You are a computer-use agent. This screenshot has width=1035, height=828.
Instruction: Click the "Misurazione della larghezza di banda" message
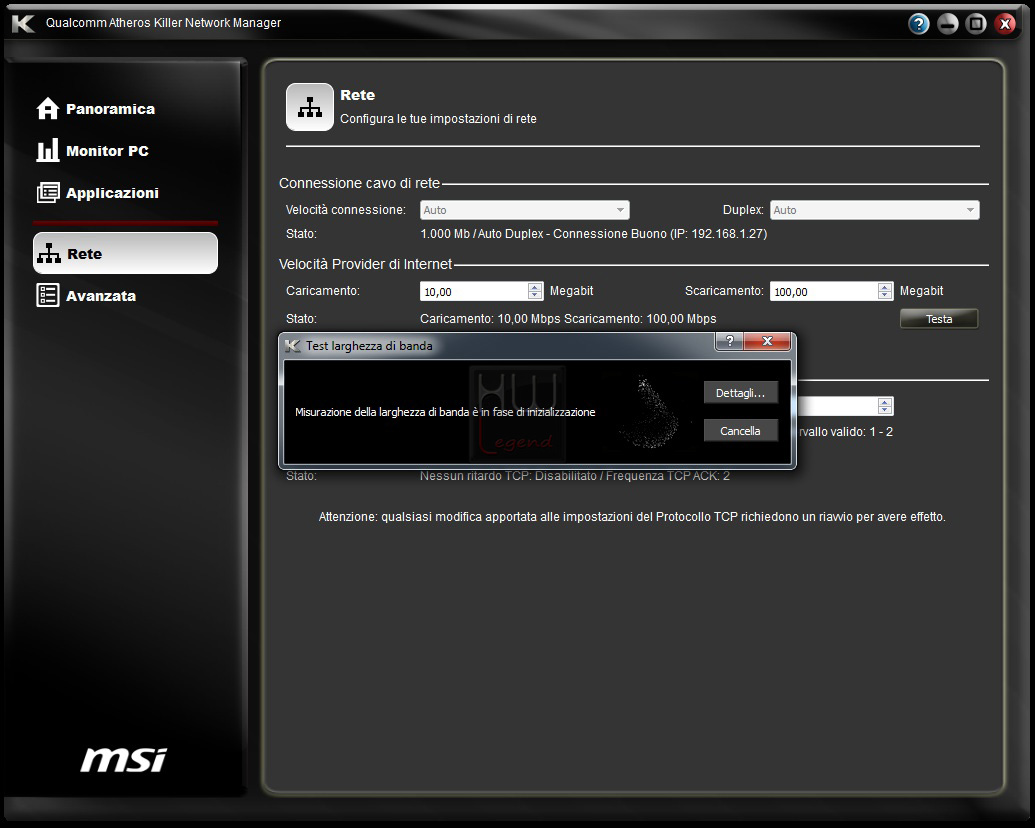click(445, 412)
